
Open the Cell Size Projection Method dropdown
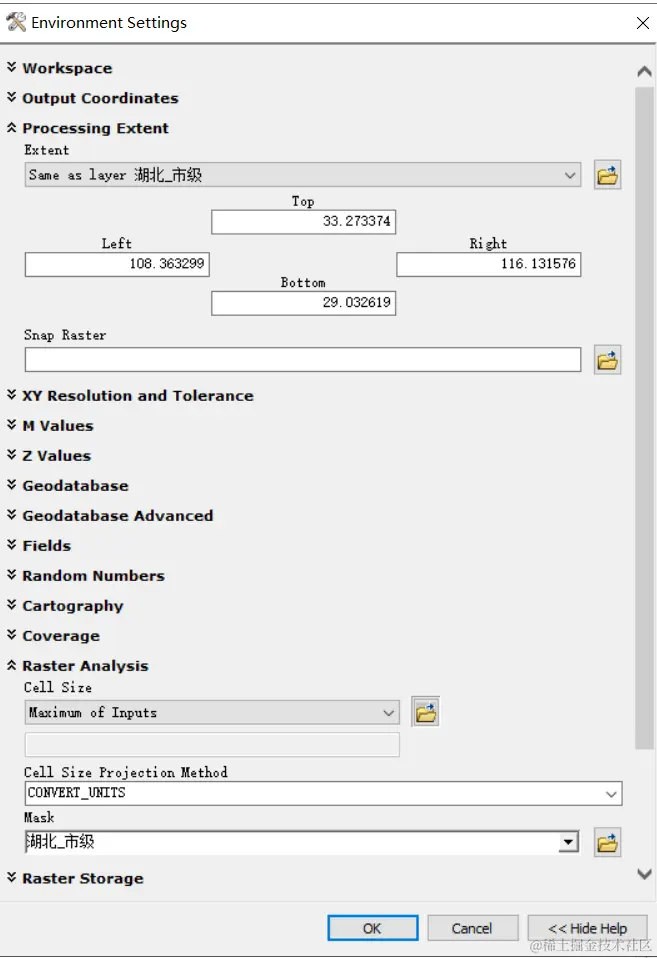coord(323,793)
